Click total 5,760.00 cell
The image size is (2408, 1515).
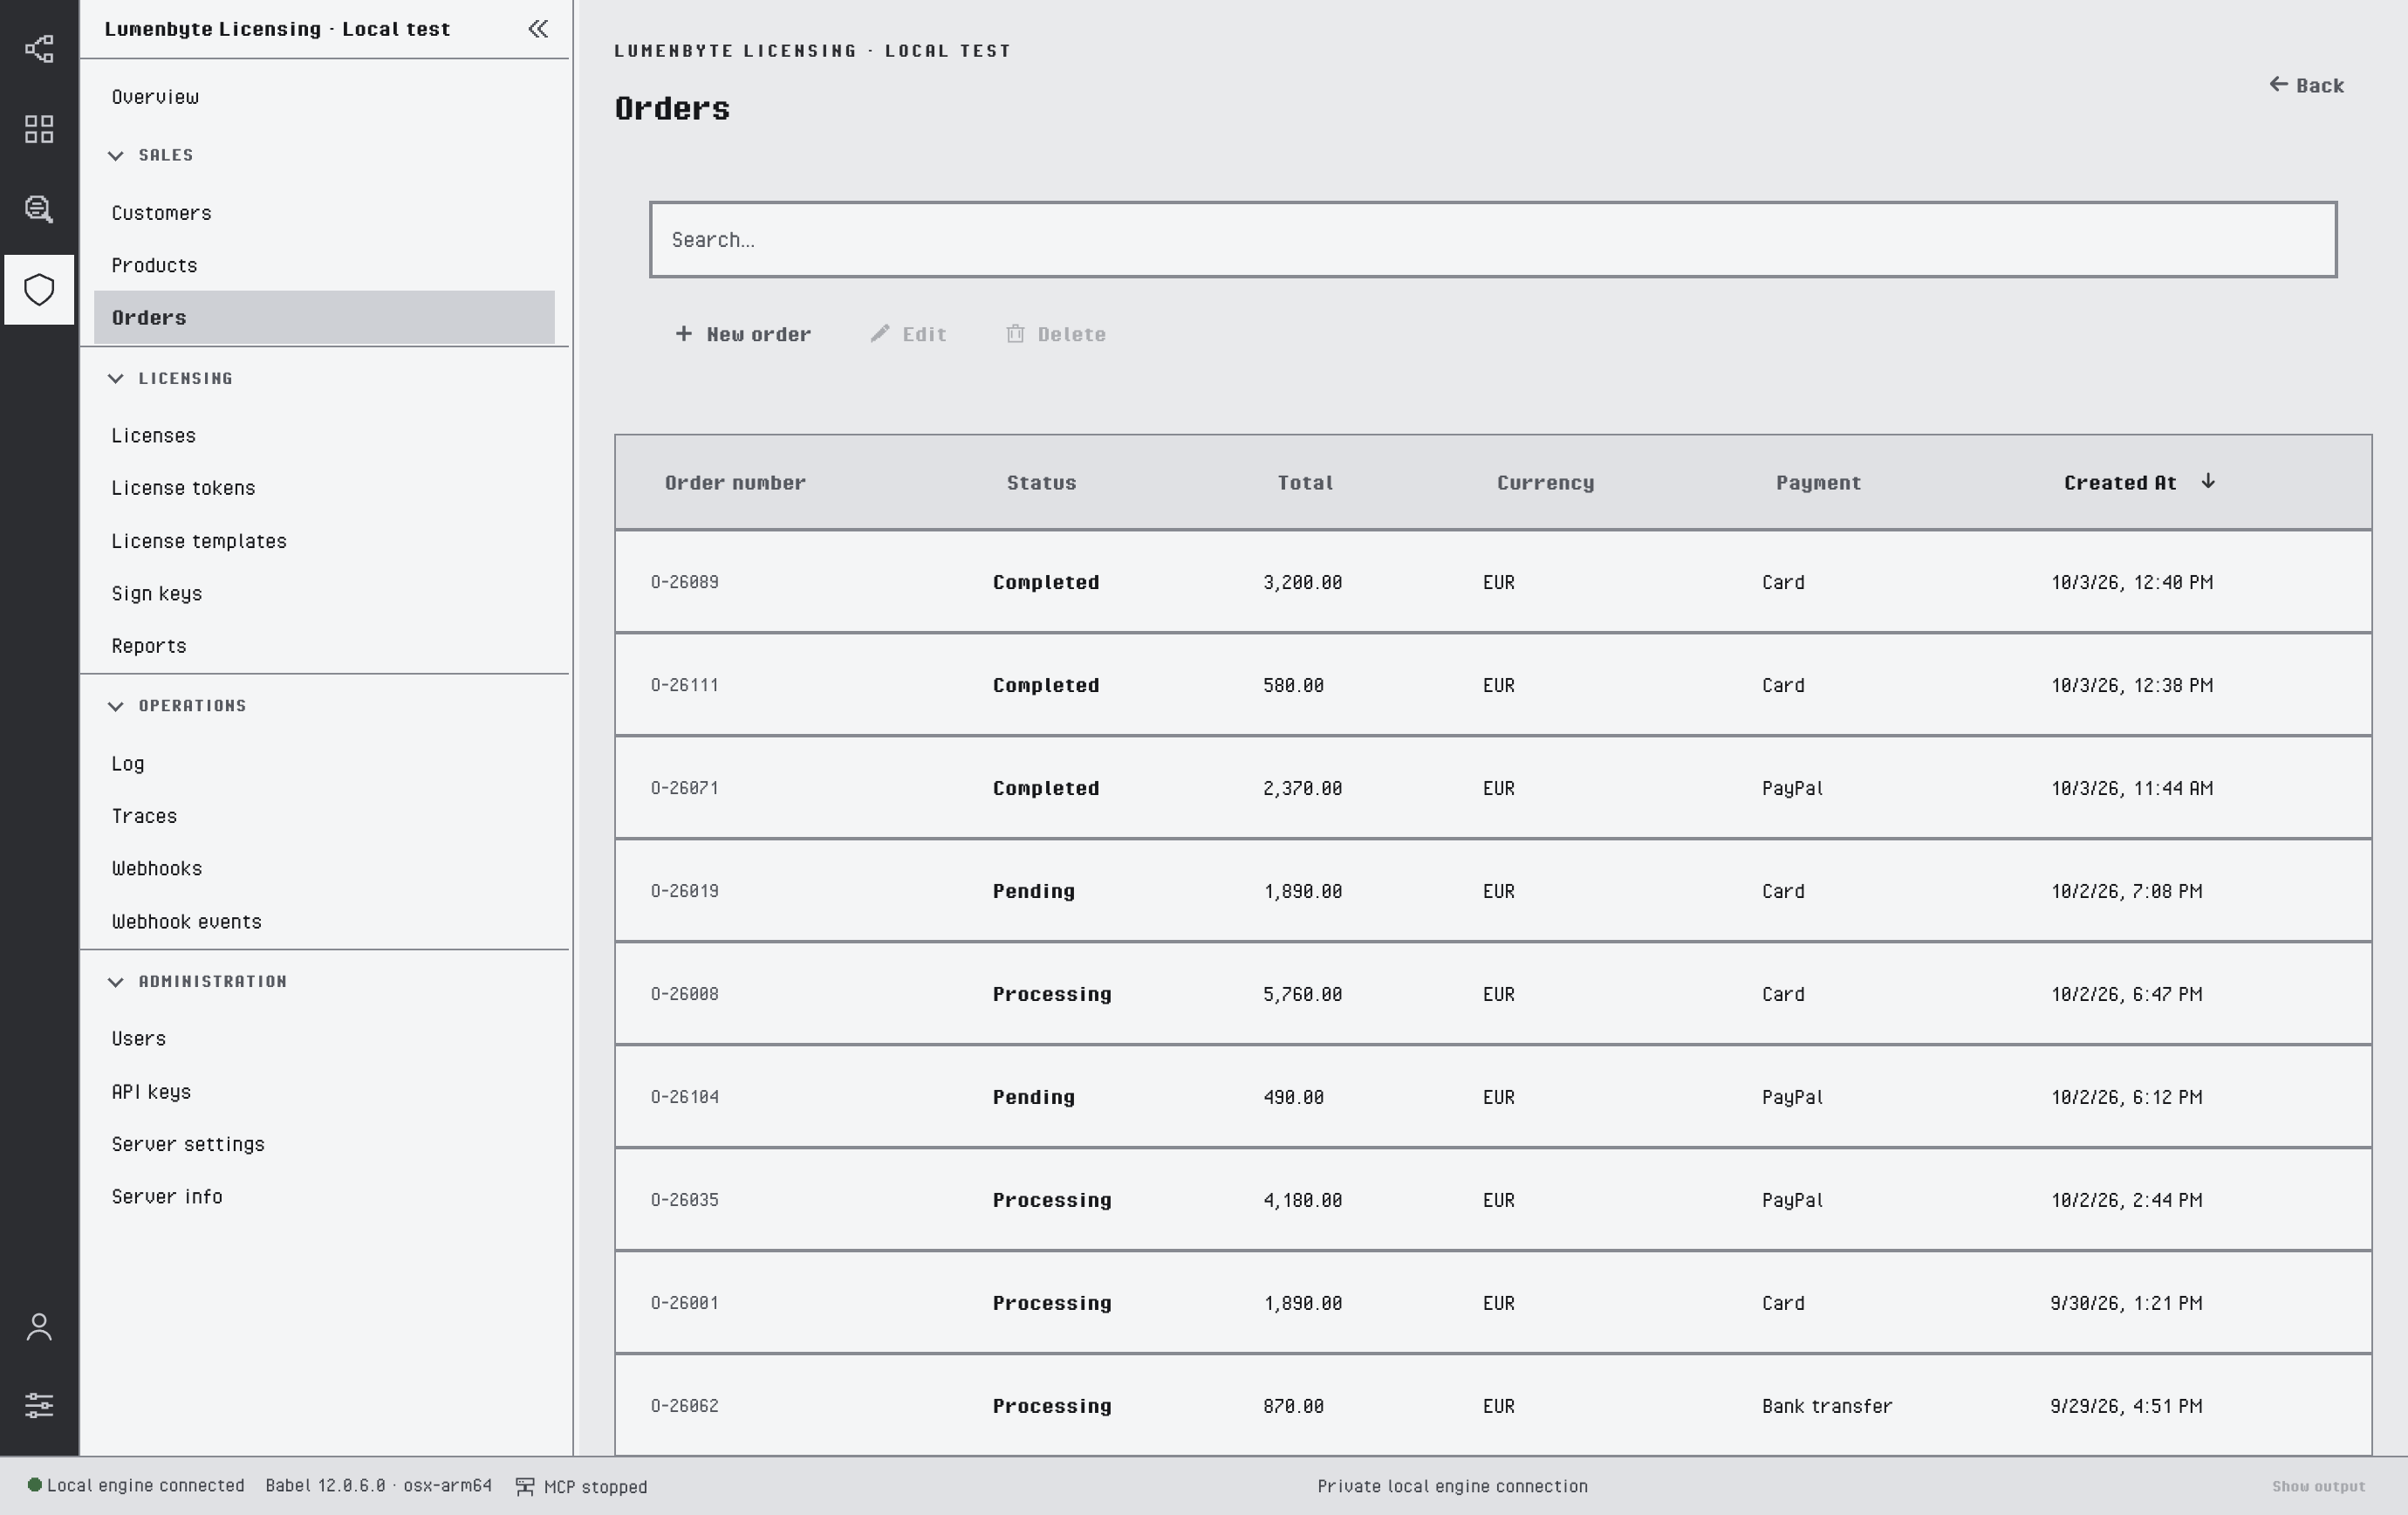coord(1302,994)
